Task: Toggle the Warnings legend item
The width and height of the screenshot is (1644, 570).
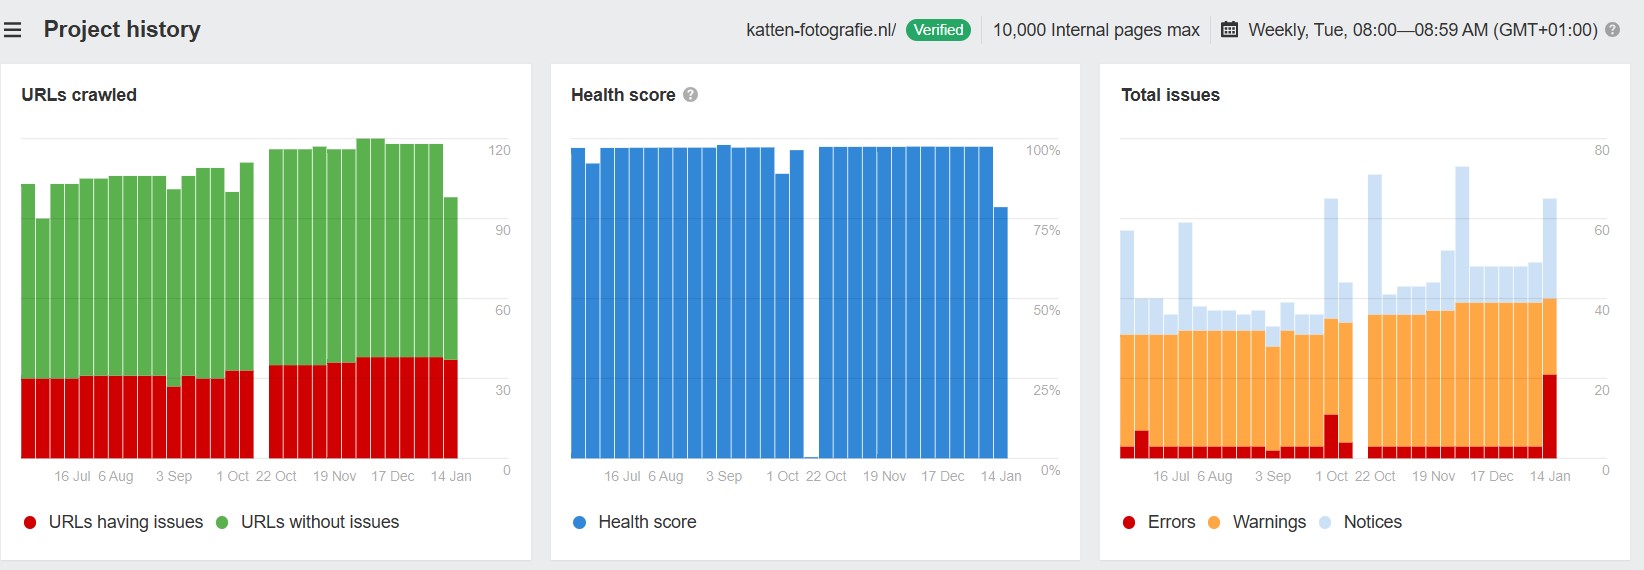Action: pos(1257,522)
